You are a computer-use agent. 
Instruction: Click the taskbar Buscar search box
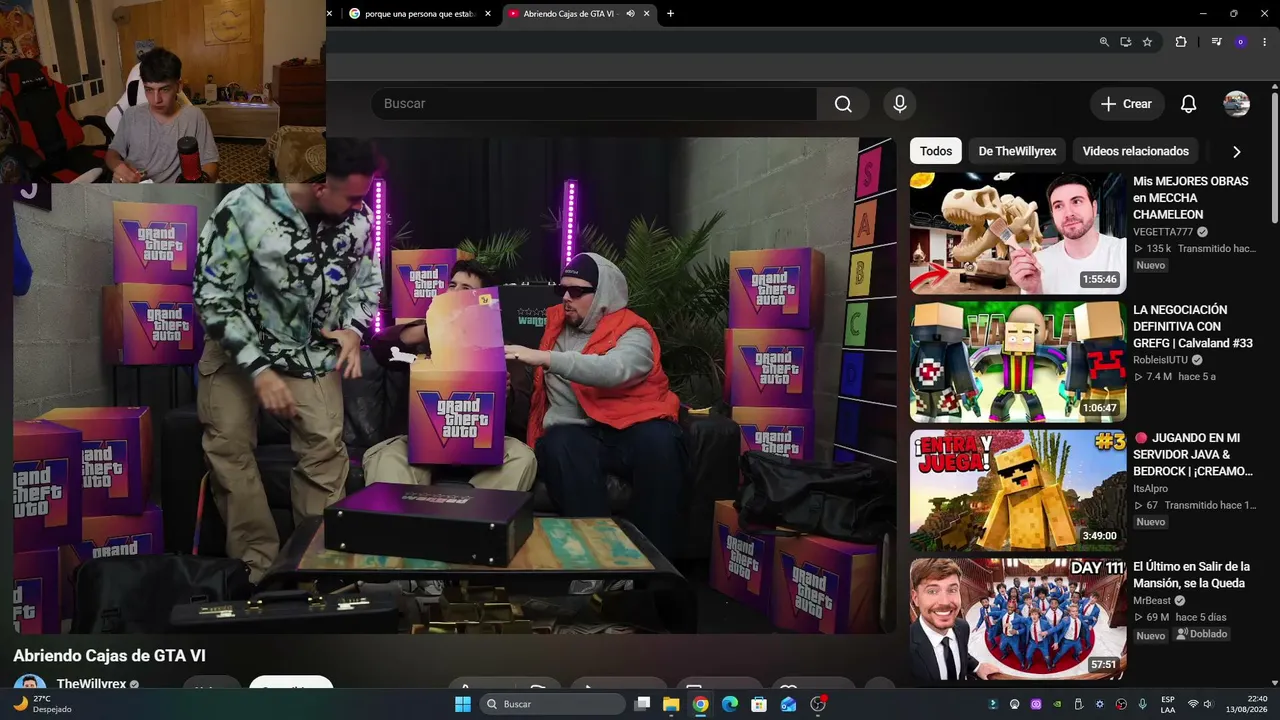pyautogui.click(x=552, y=704)
